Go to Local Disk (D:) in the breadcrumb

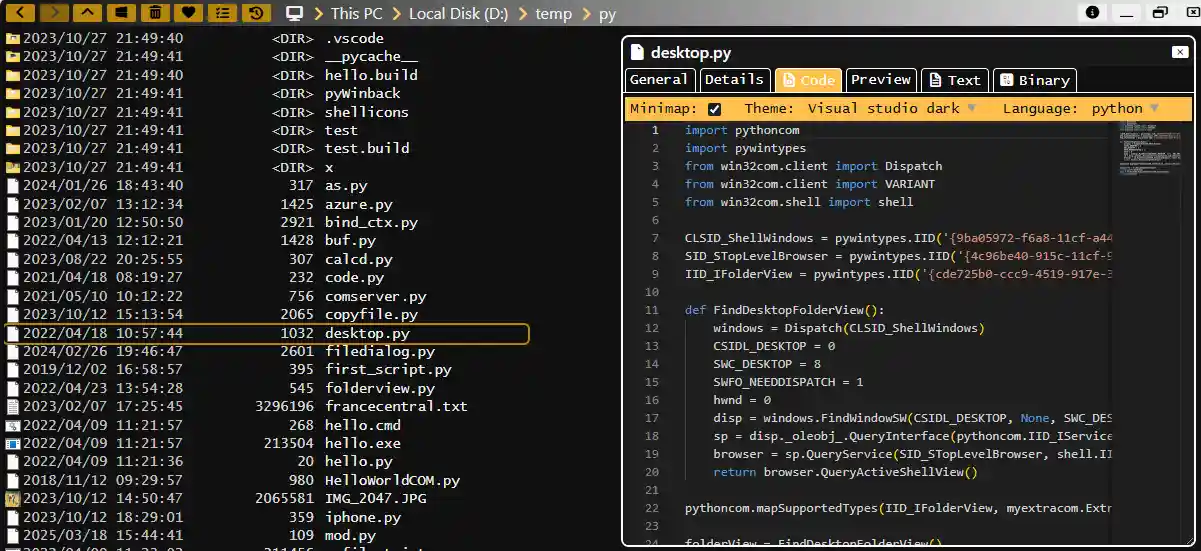click(x=459, y=13)
